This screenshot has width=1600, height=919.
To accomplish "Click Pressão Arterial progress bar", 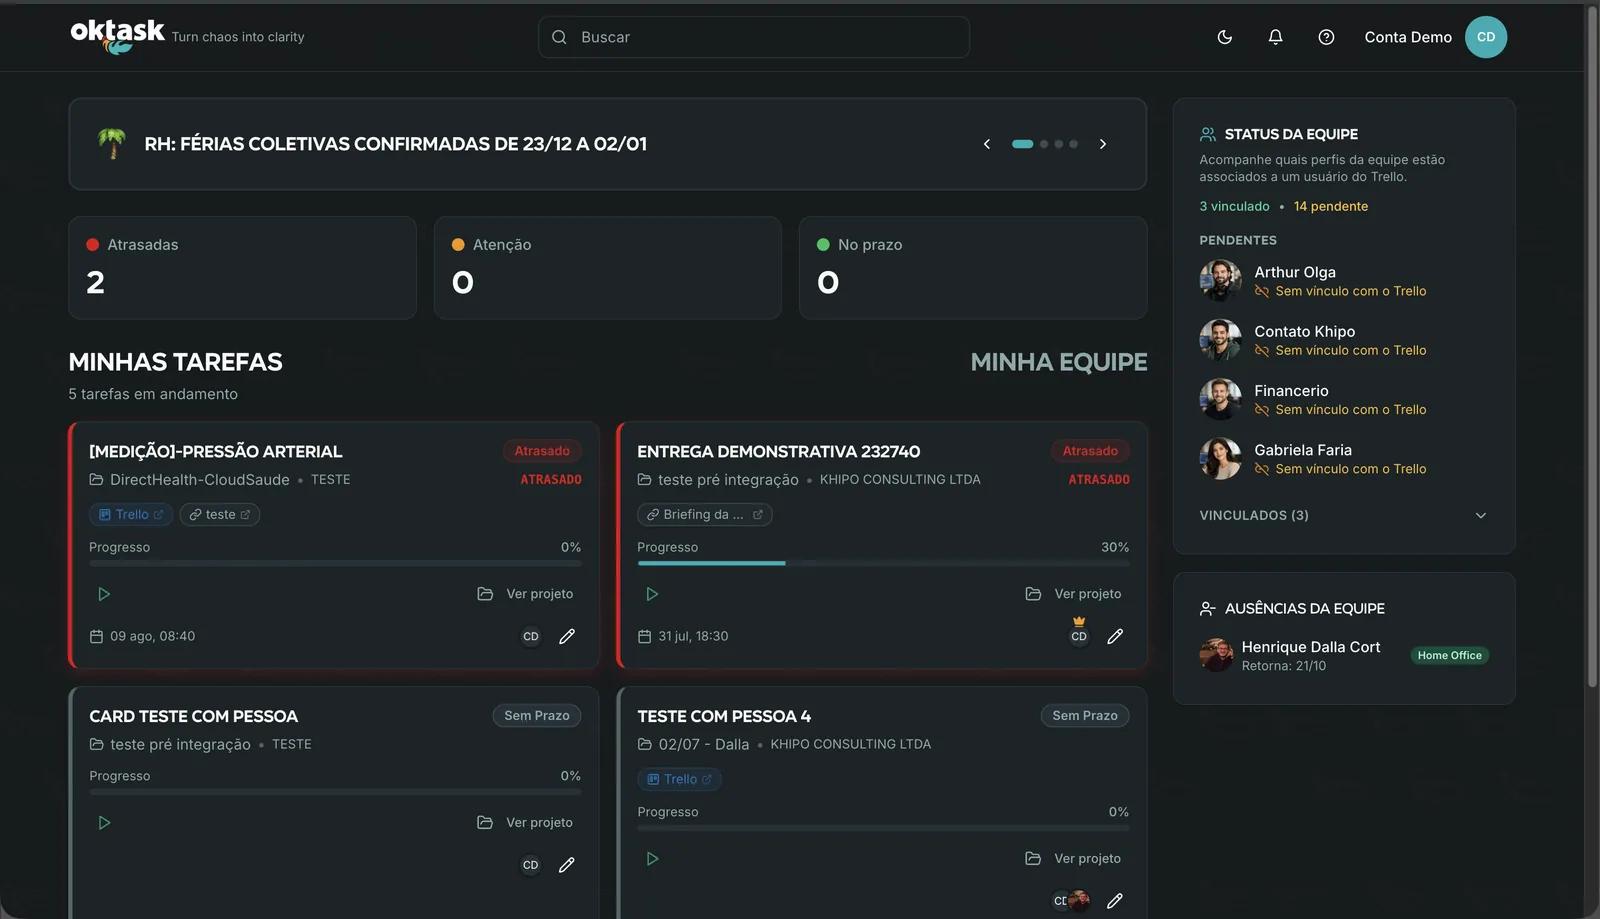I will (x=335, y=563).
